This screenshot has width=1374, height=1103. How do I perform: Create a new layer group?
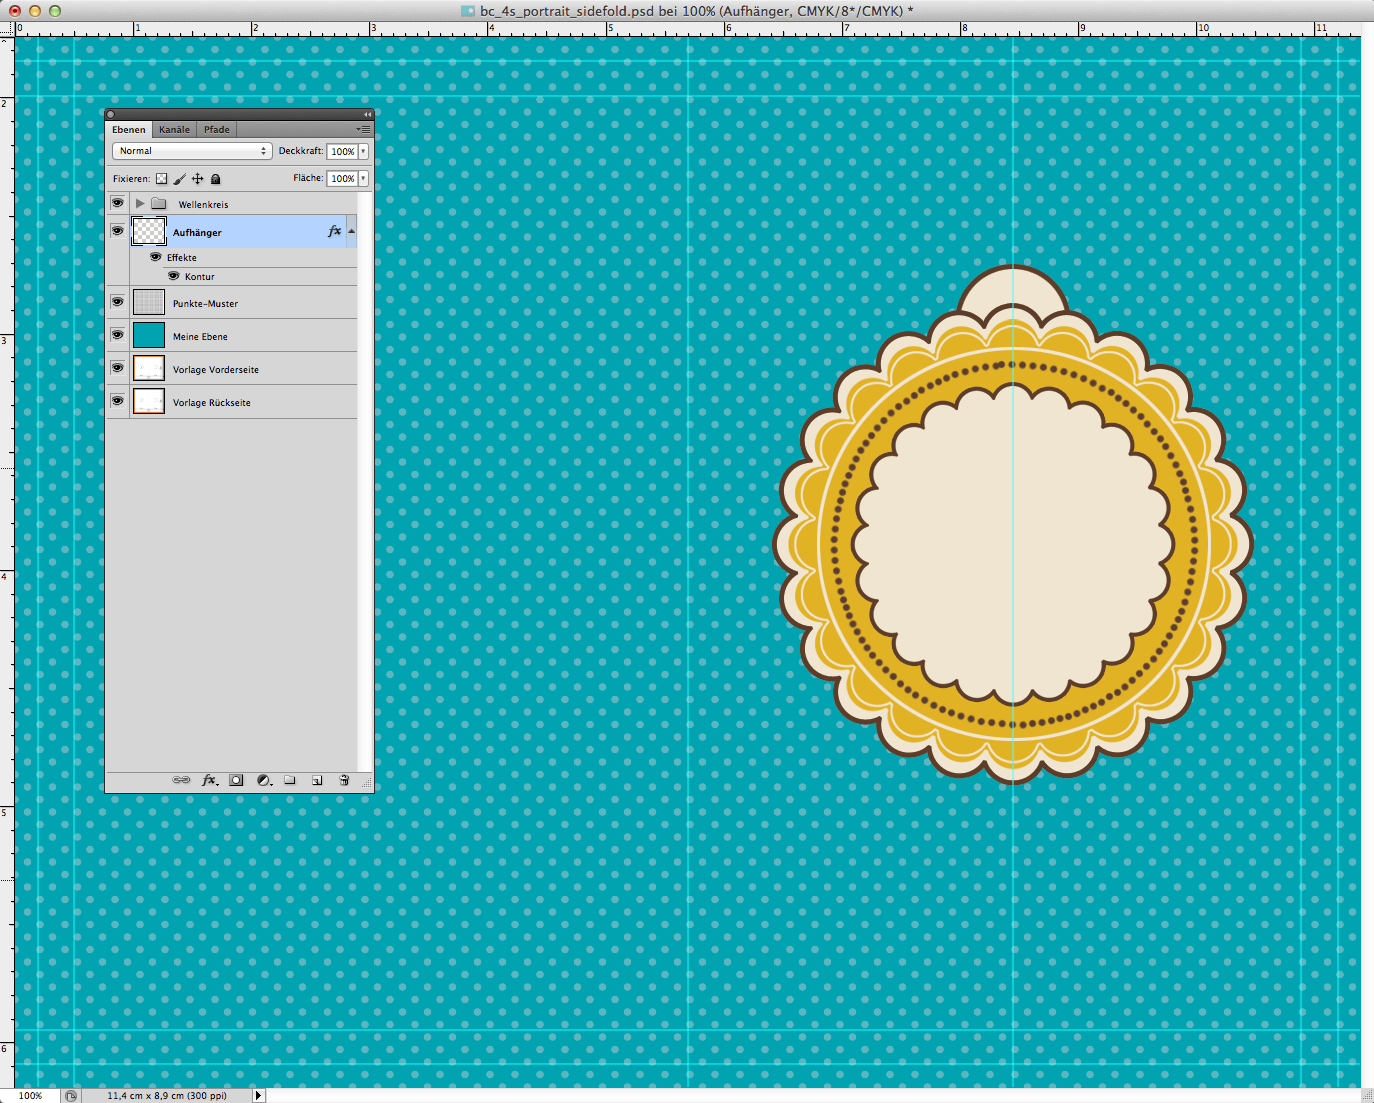(x=290, y=780)
